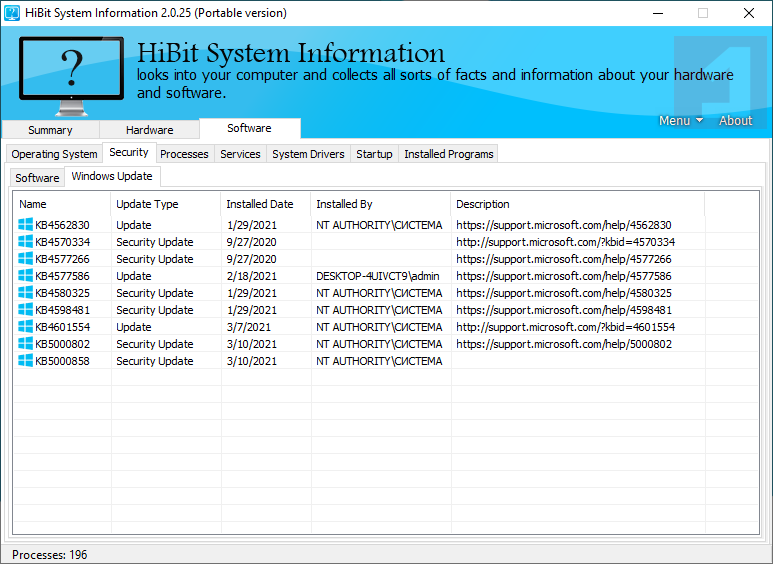Open the Operating System tab

tap(54, 154)
